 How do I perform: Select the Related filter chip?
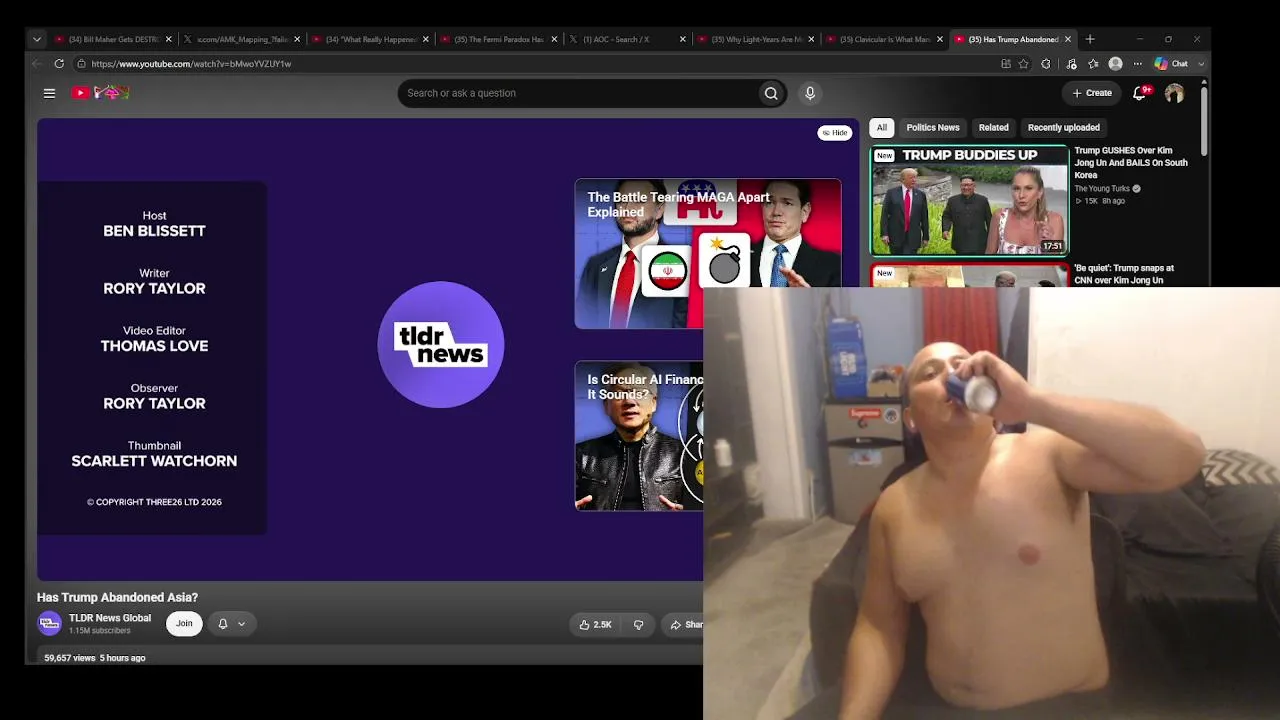click(993, 128)
